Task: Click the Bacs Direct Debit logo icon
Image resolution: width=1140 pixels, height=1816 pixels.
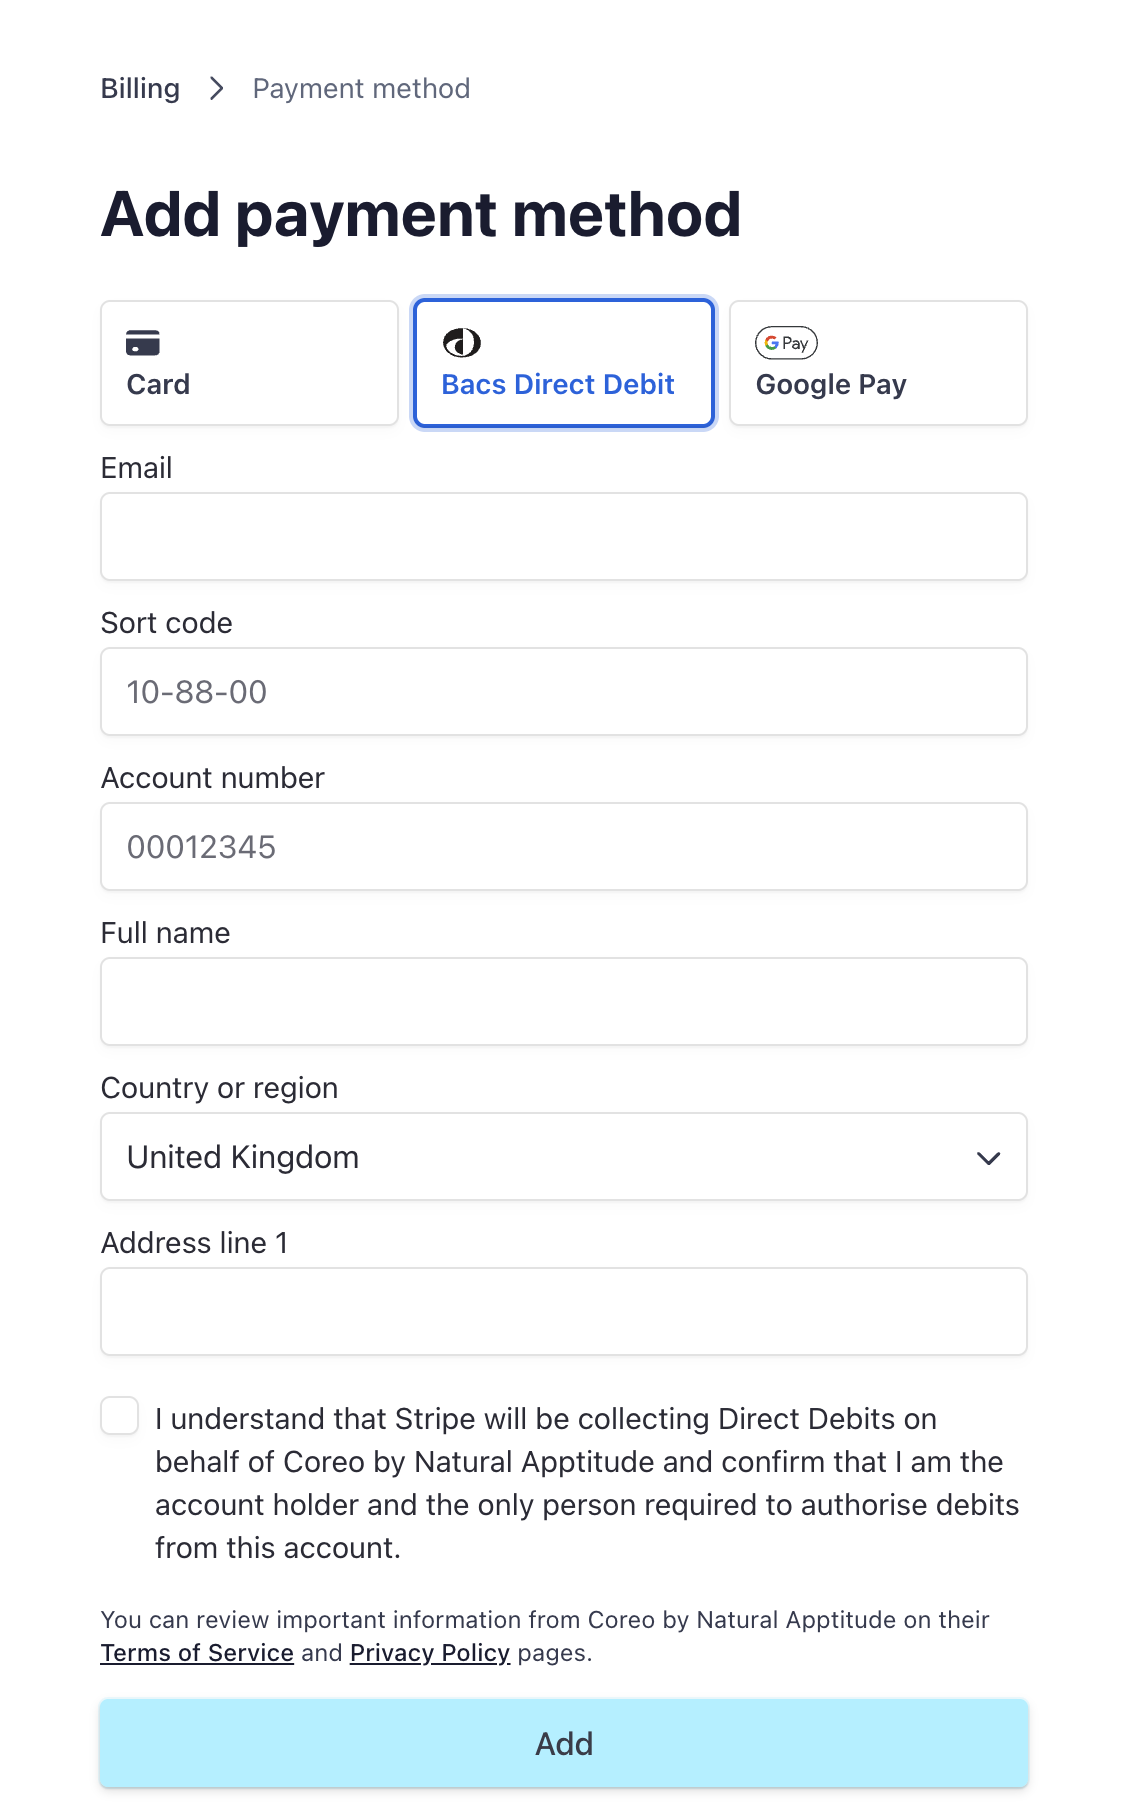Action: tap(462, 343)
